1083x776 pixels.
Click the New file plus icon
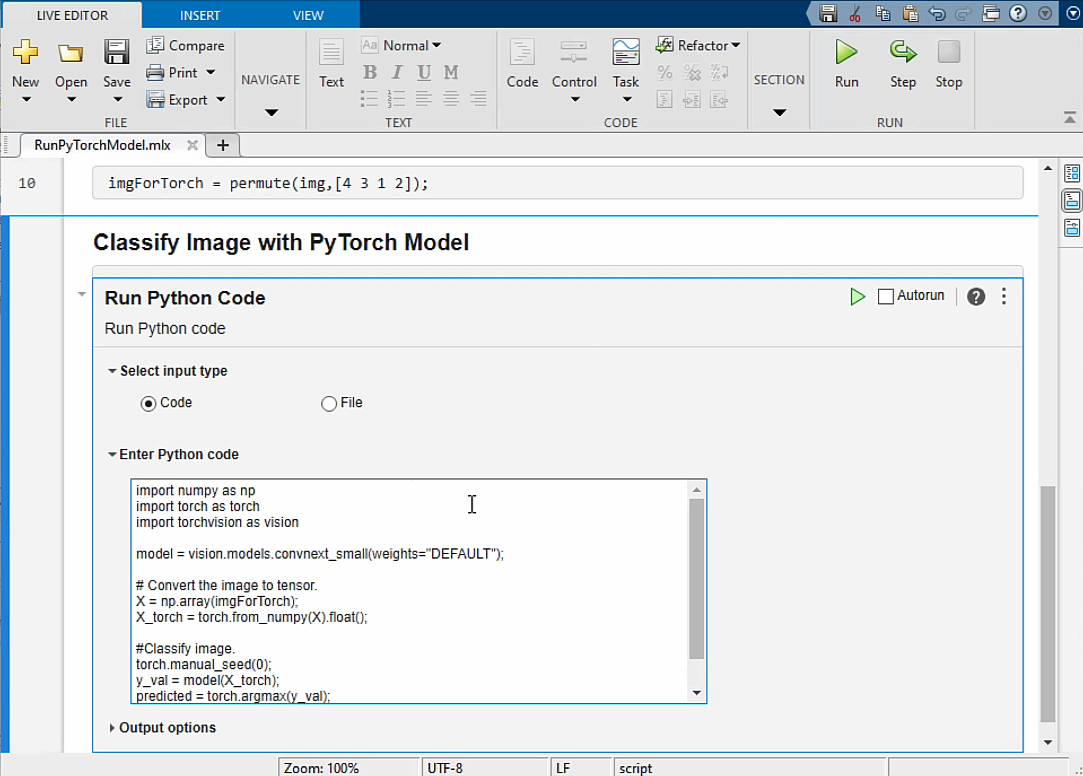tap(26, 52)
